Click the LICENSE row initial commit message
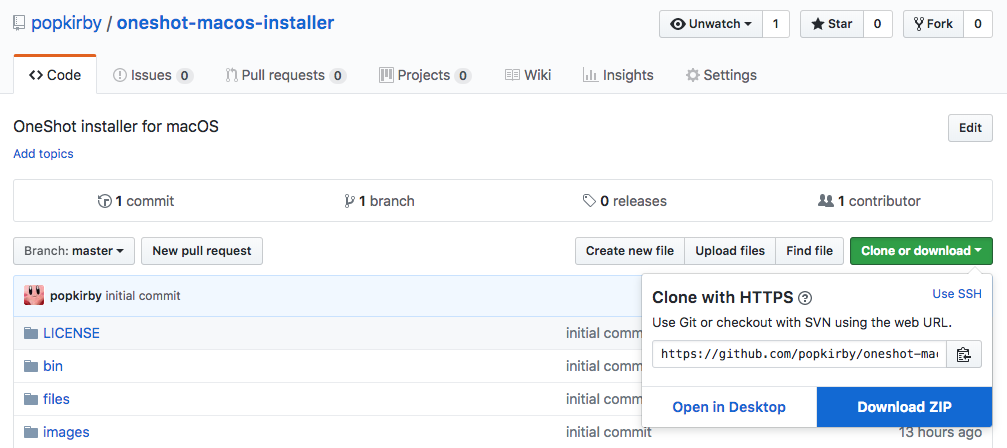1007x448 pixels. click(604, 333)
